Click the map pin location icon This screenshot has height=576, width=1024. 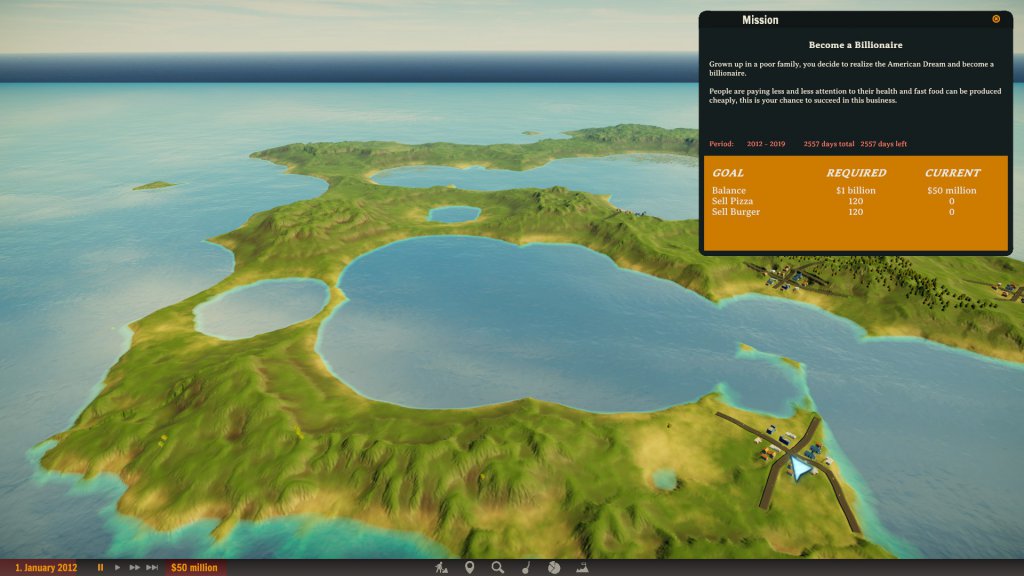[x=469, y=568]
